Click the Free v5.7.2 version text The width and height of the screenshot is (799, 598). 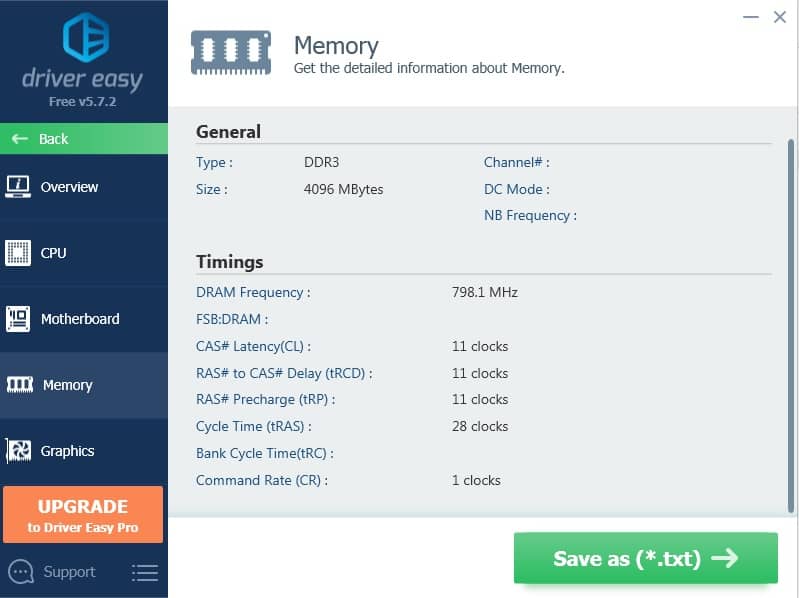click(83, 102)
